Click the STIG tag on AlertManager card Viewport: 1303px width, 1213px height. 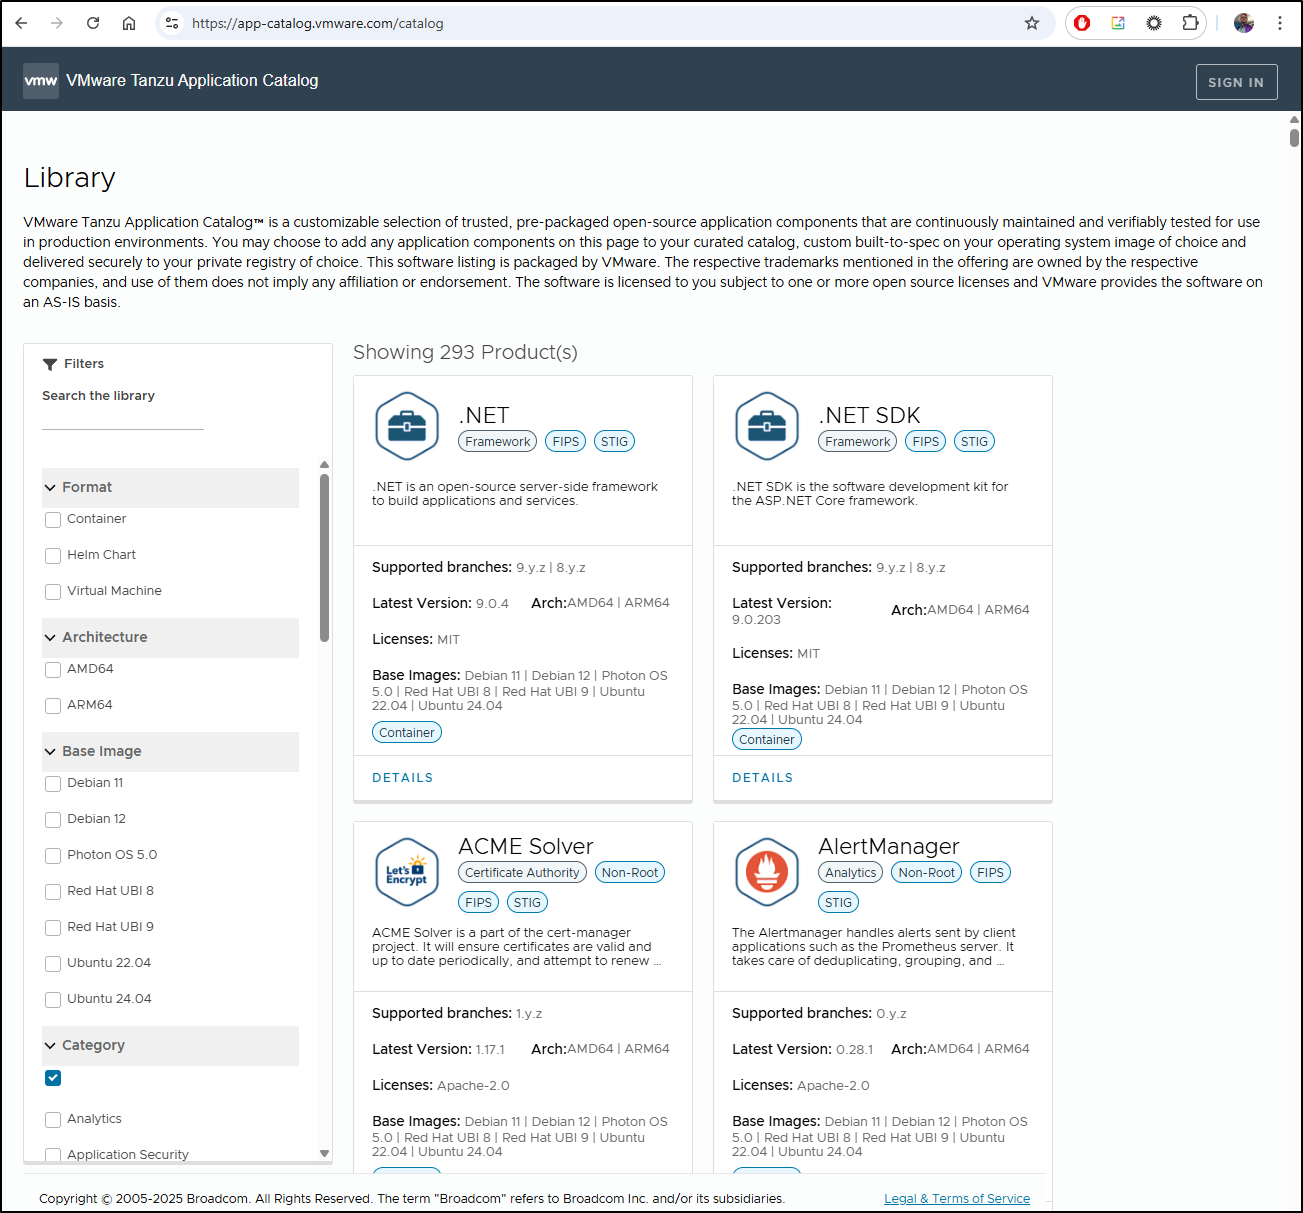pos(838,903)
